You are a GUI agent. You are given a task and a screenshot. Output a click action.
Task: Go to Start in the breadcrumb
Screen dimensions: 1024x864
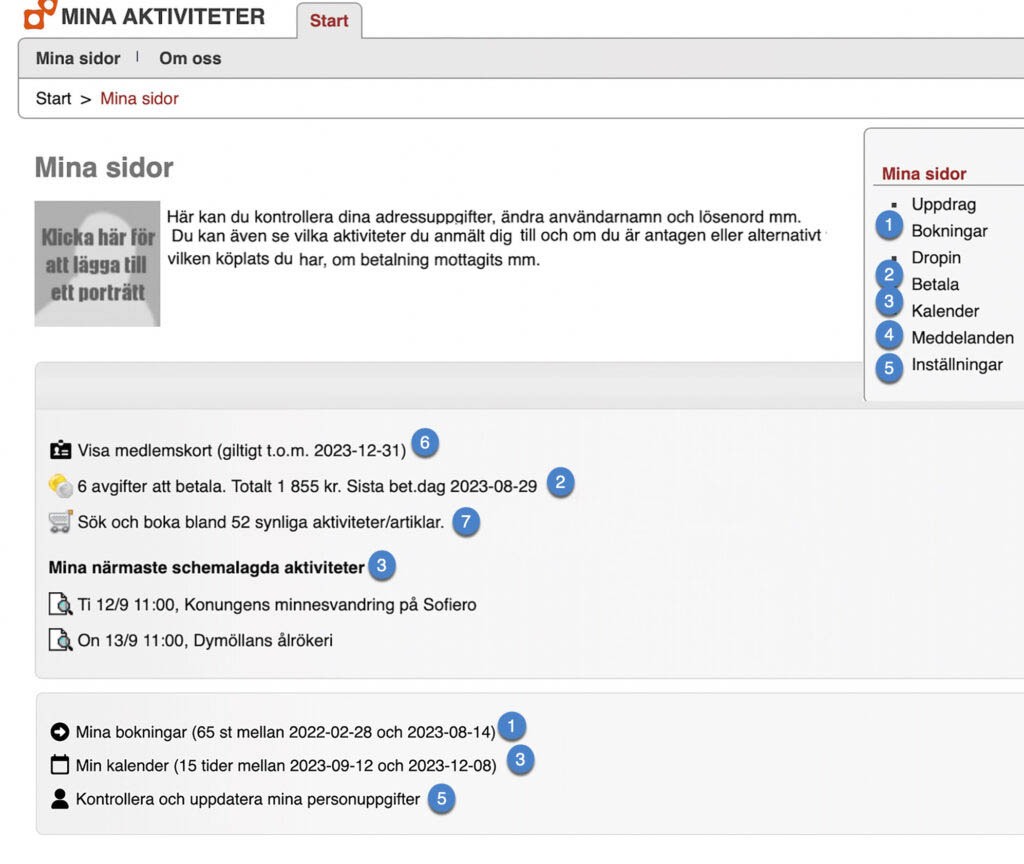tap(53, 98)
